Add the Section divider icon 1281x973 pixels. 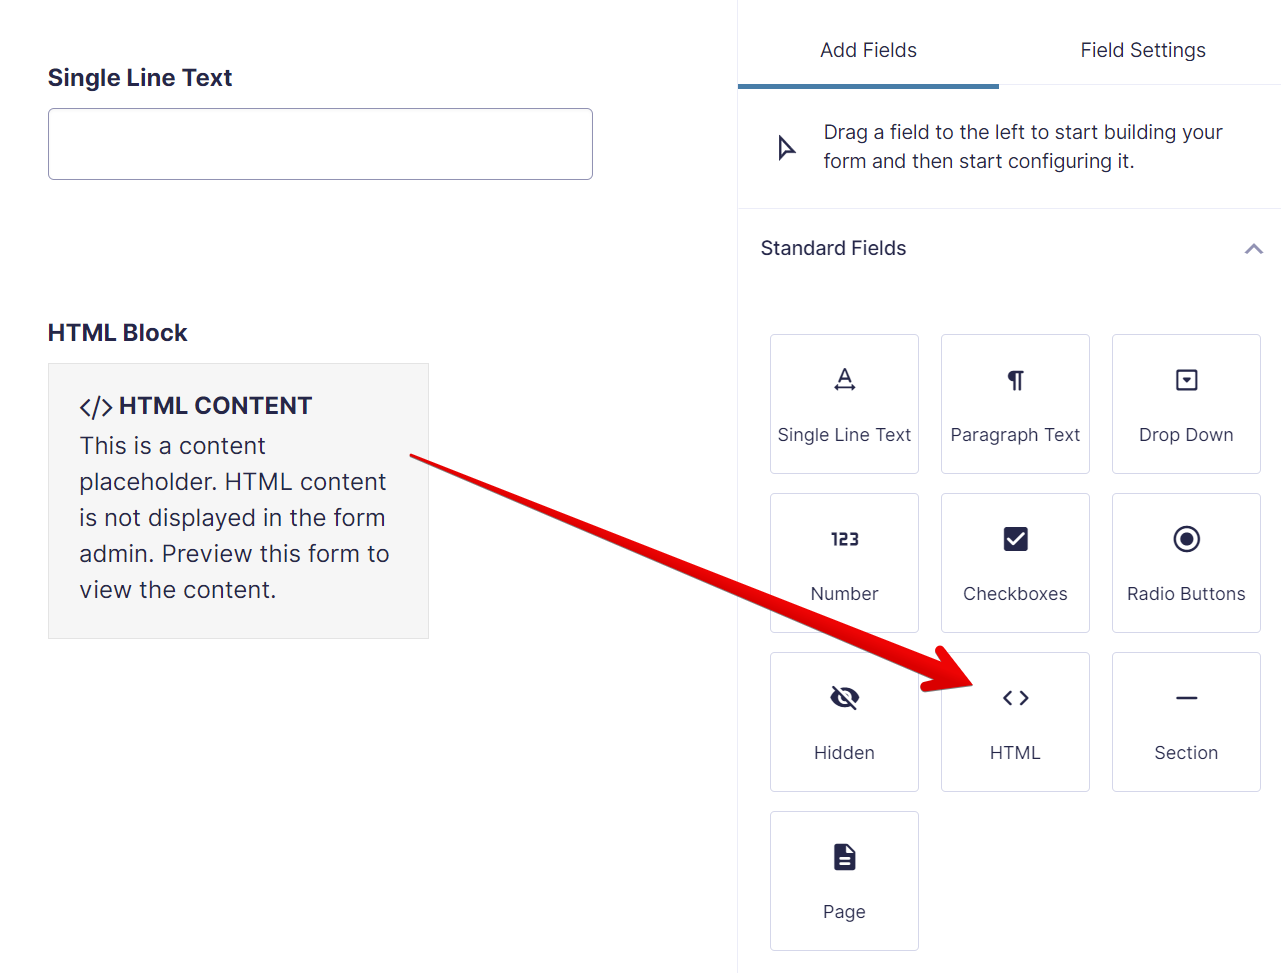[x=1186, y=698]
